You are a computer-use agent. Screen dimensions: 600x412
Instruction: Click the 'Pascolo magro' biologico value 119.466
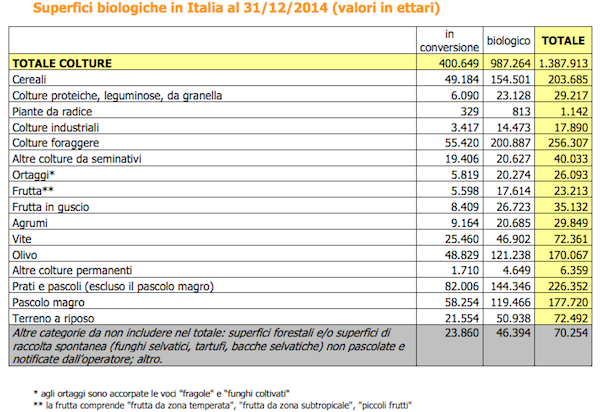coord(511,302)
